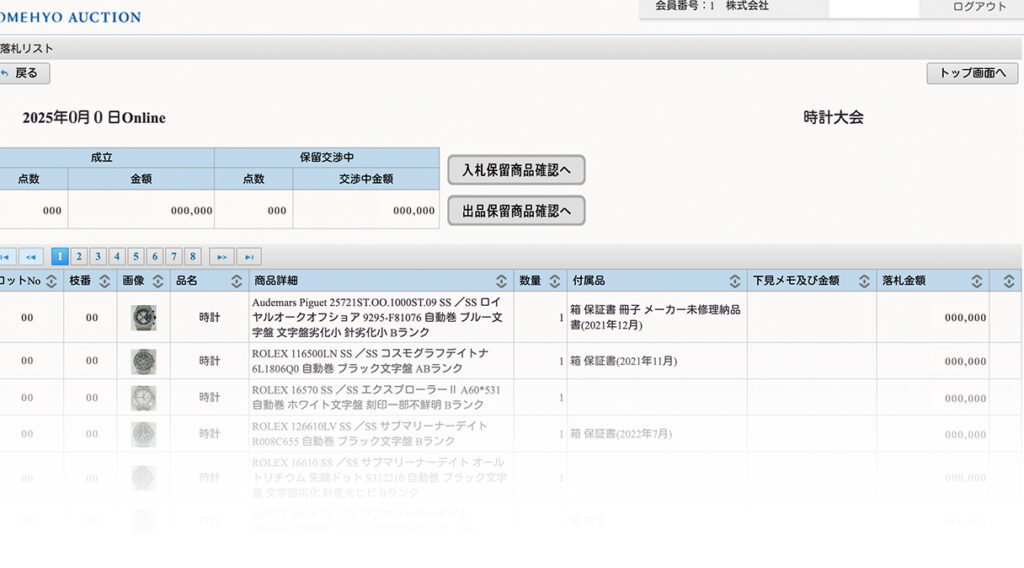Open page 2 of the list
This screenshot has width=1024, height=568.
[x=79, y=256]
